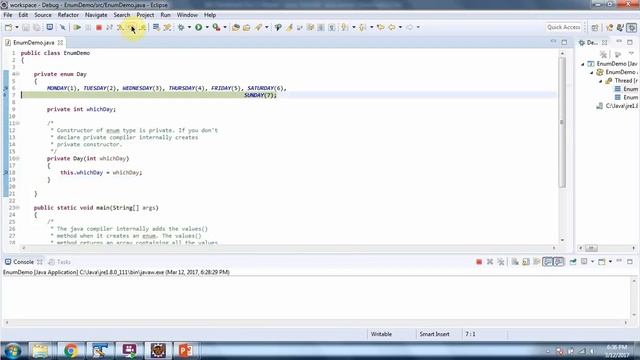Click the Save icon in the toolbar
This screenshot has width=640, height=360.
click(26, 27)
